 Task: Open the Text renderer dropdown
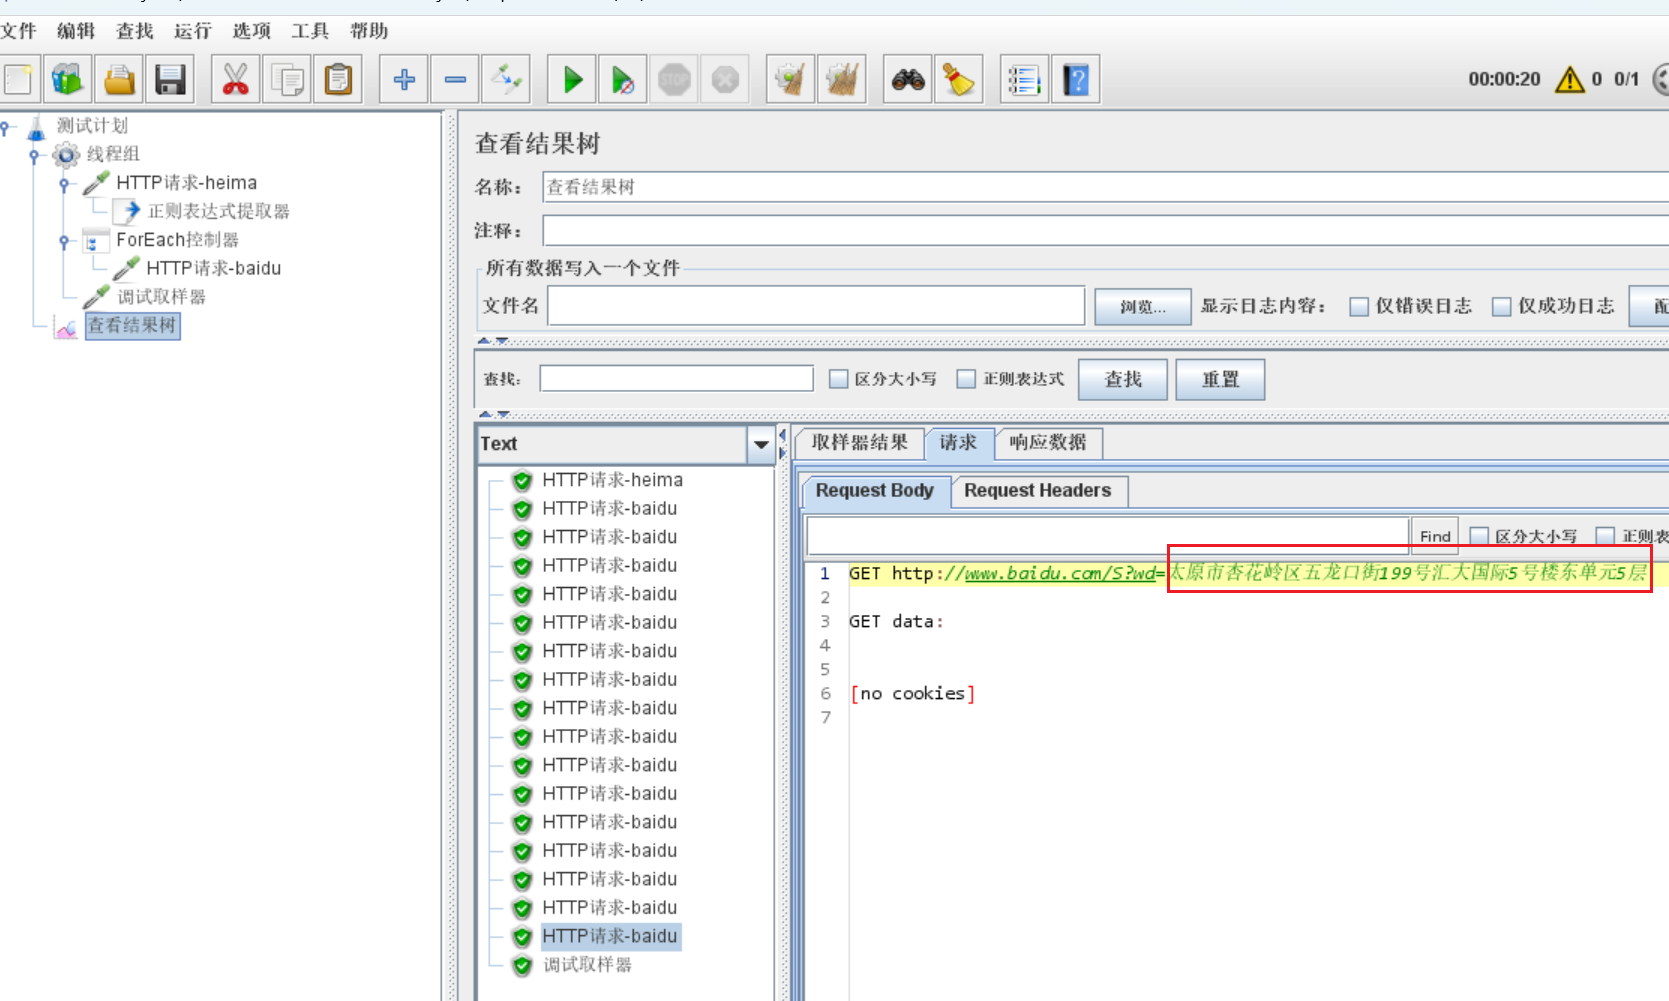(x=761, y=444)
